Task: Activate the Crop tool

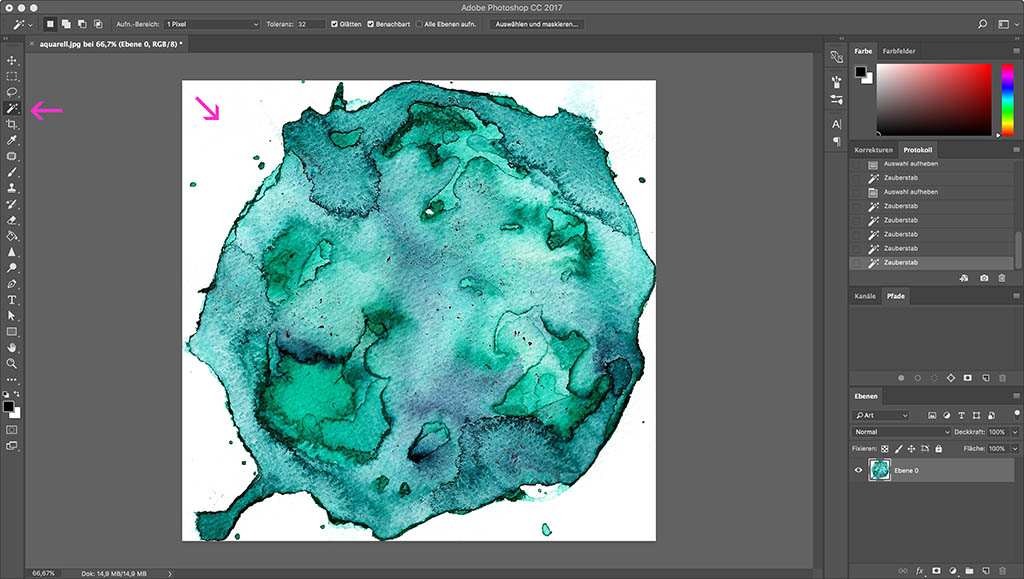Action: click(x=12, y=124)
